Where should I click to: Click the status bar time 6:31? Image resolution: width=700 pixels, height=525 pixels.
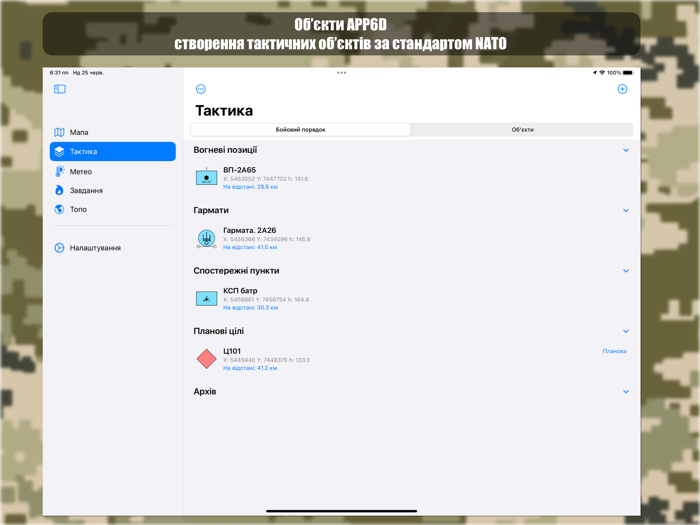click(59, 73)
